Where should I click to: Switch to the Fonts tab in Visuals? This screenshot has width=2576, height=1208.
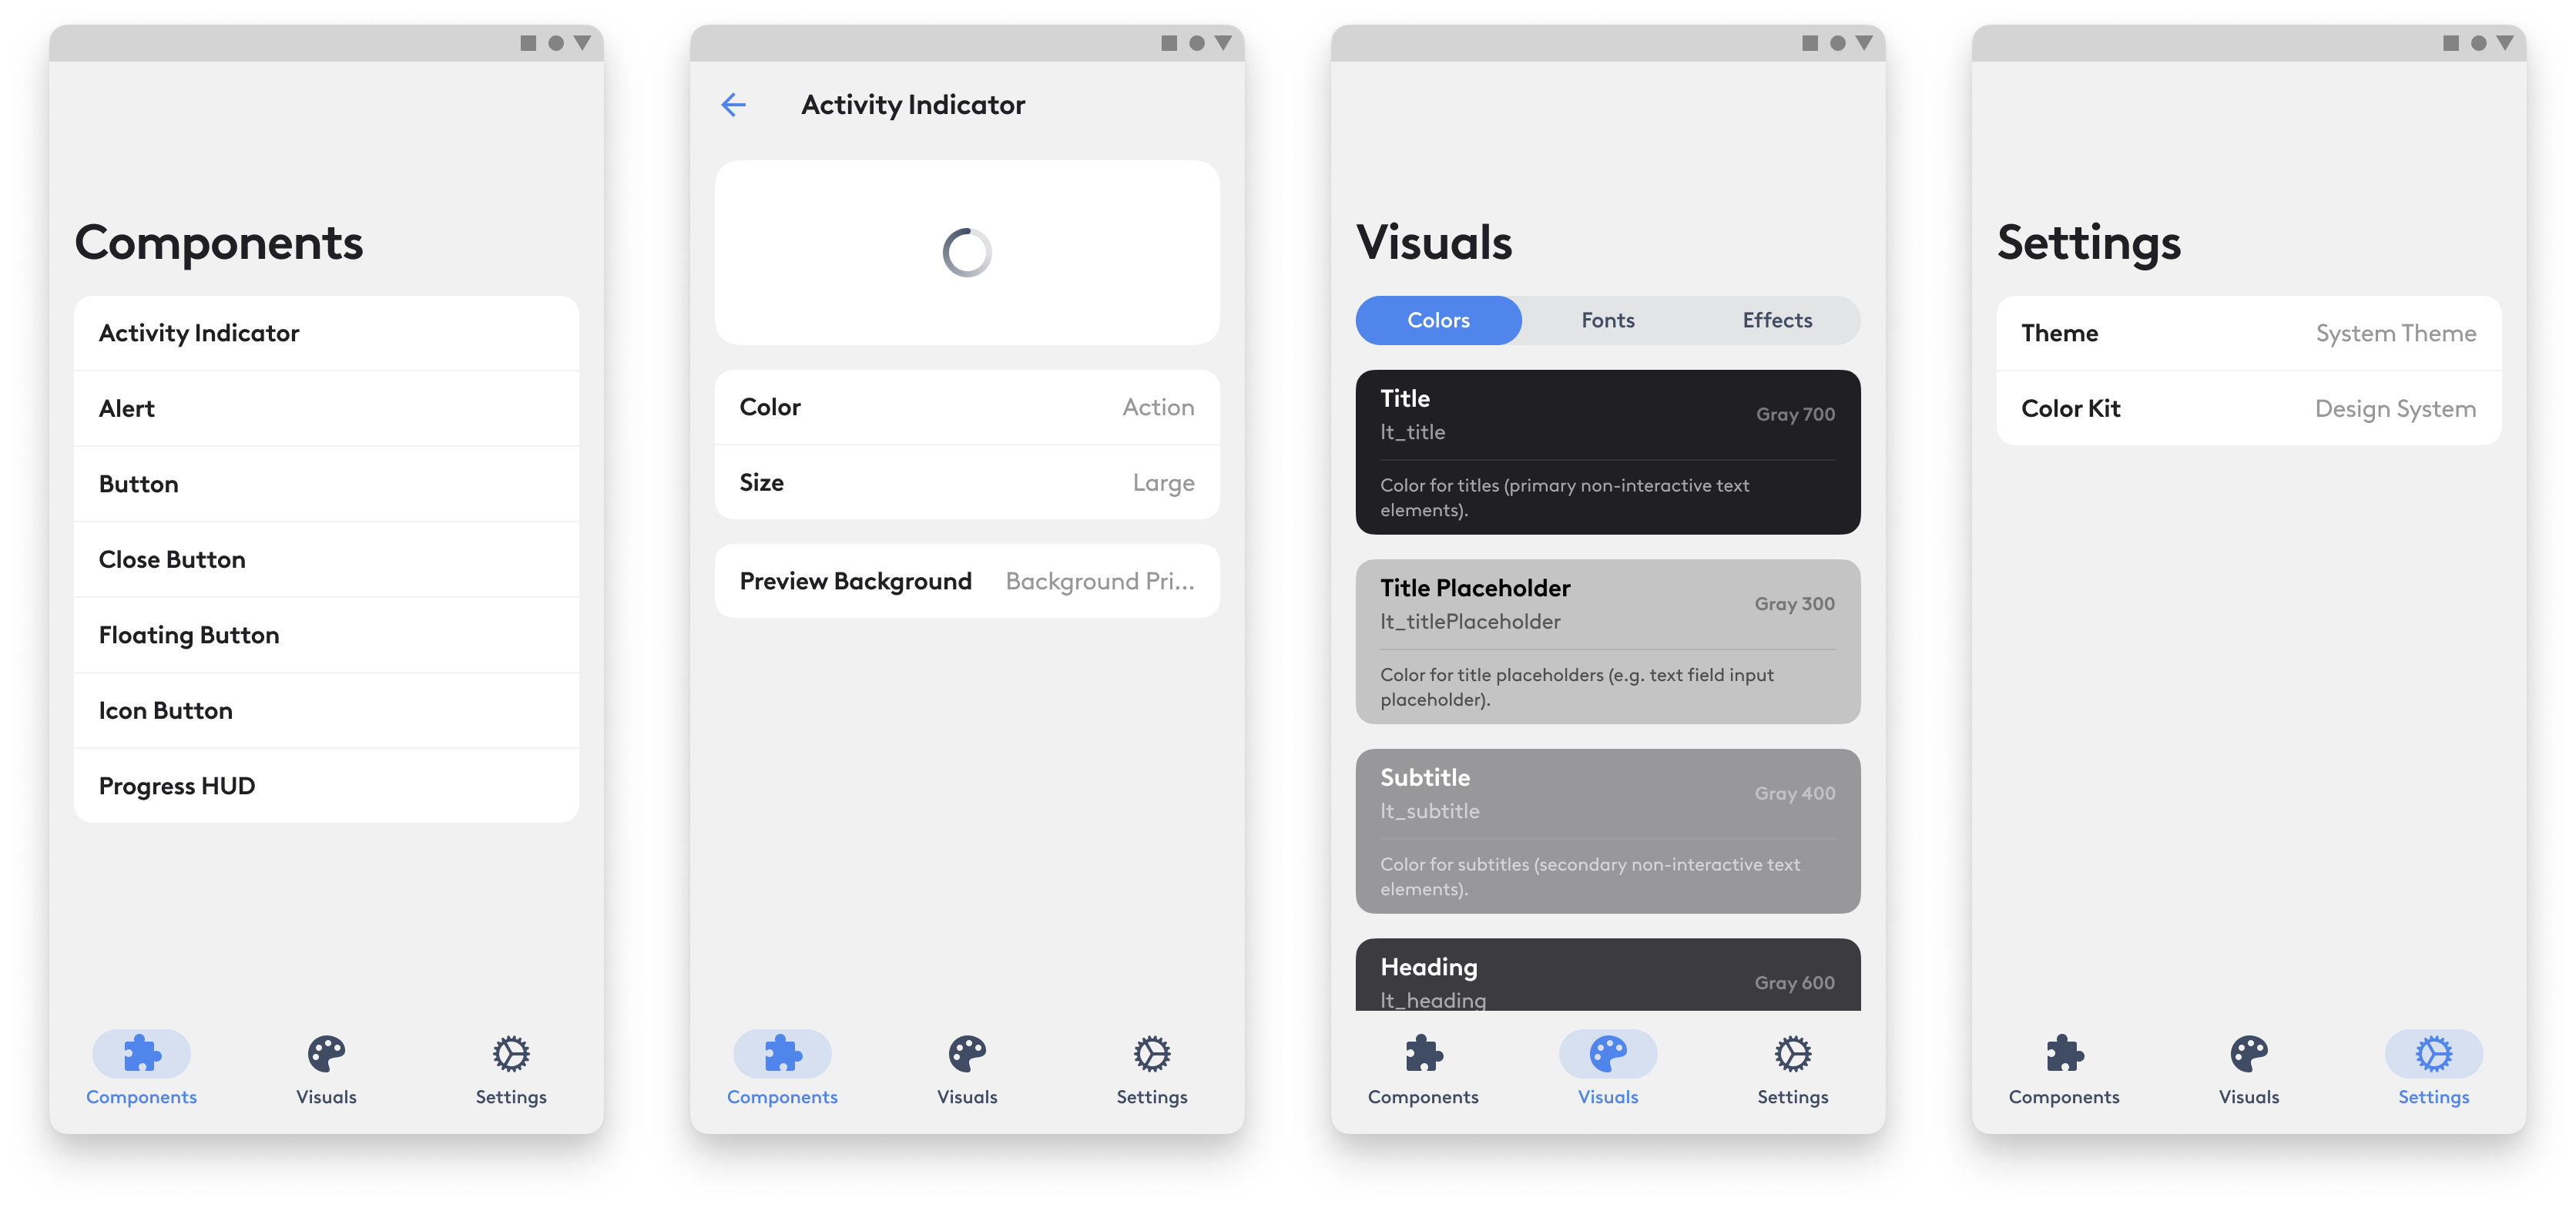[x=1607, y=320]
